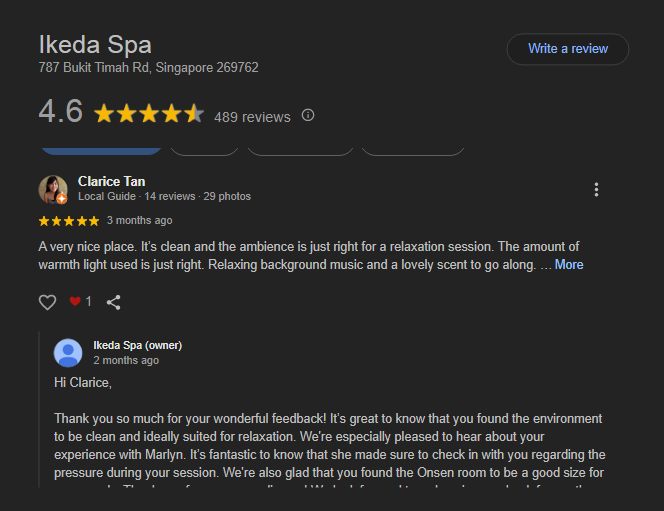Viewport: 664px width, 511px height.
Task: Open the three-dot menu on Clarice's review
Action: click(x=596, y=190)
